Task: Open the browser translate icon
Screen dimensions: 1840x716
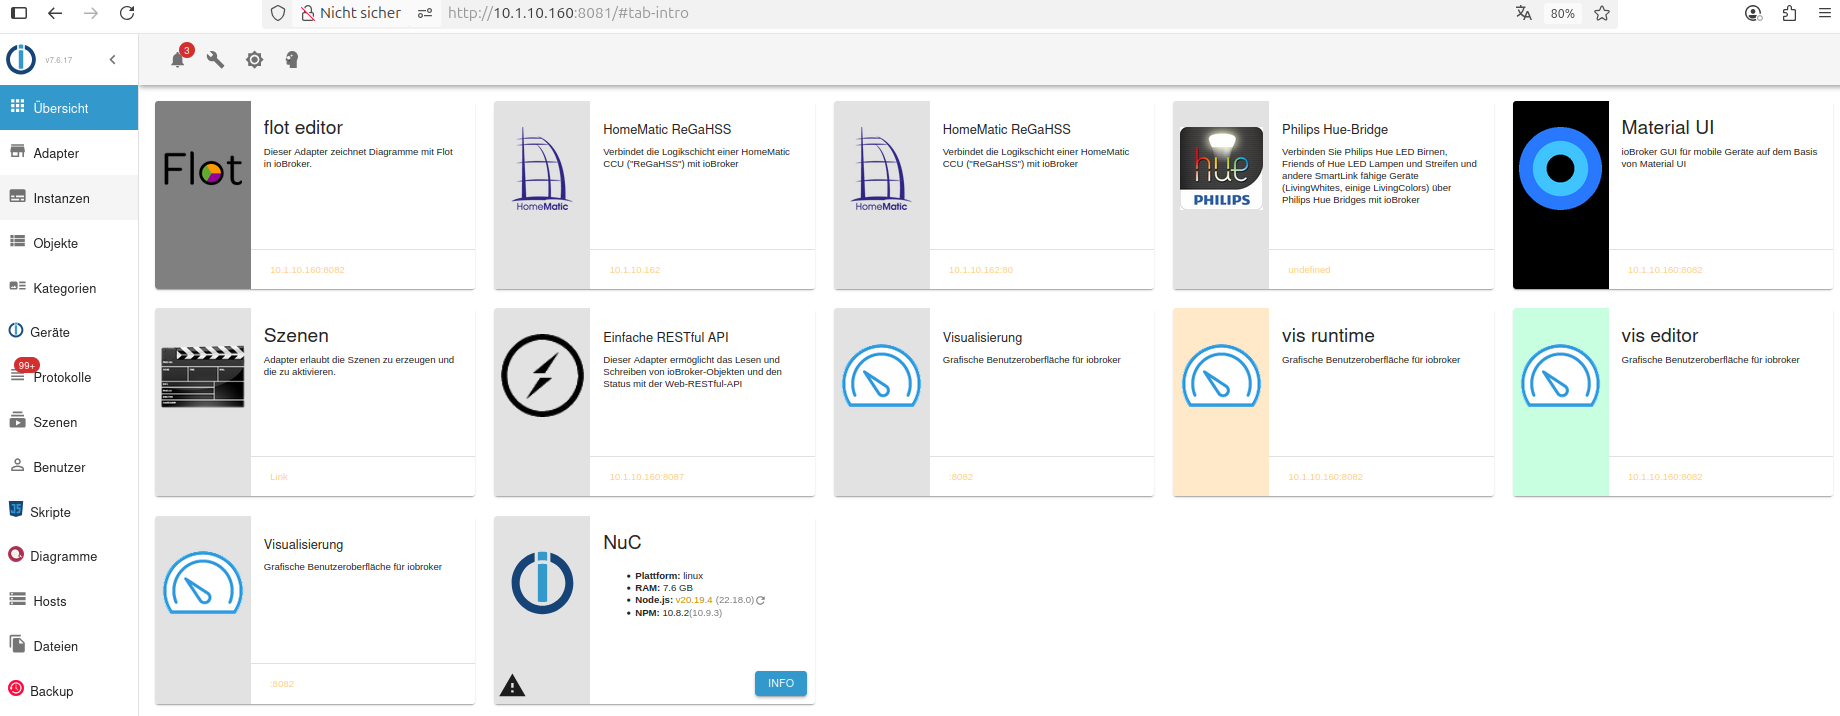Action: tap(1523, 13)
